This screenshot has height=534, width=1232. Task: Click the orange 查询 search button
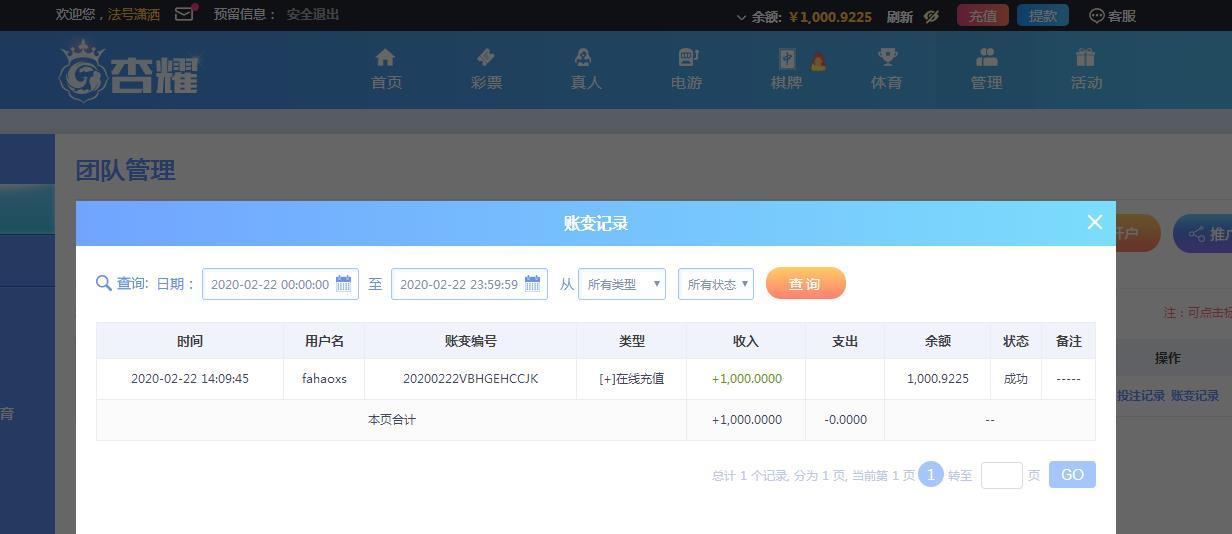[x=806, y=283]
